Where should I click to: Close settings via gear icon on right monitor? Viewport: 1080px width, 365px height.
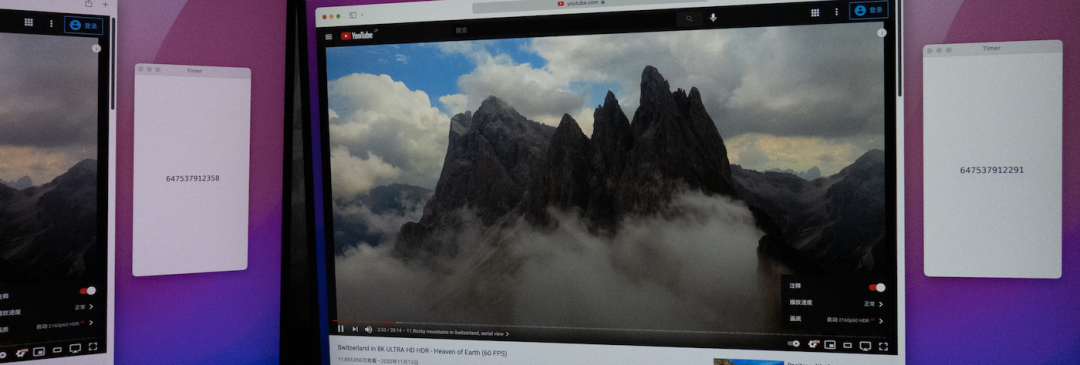coord(813,344)
